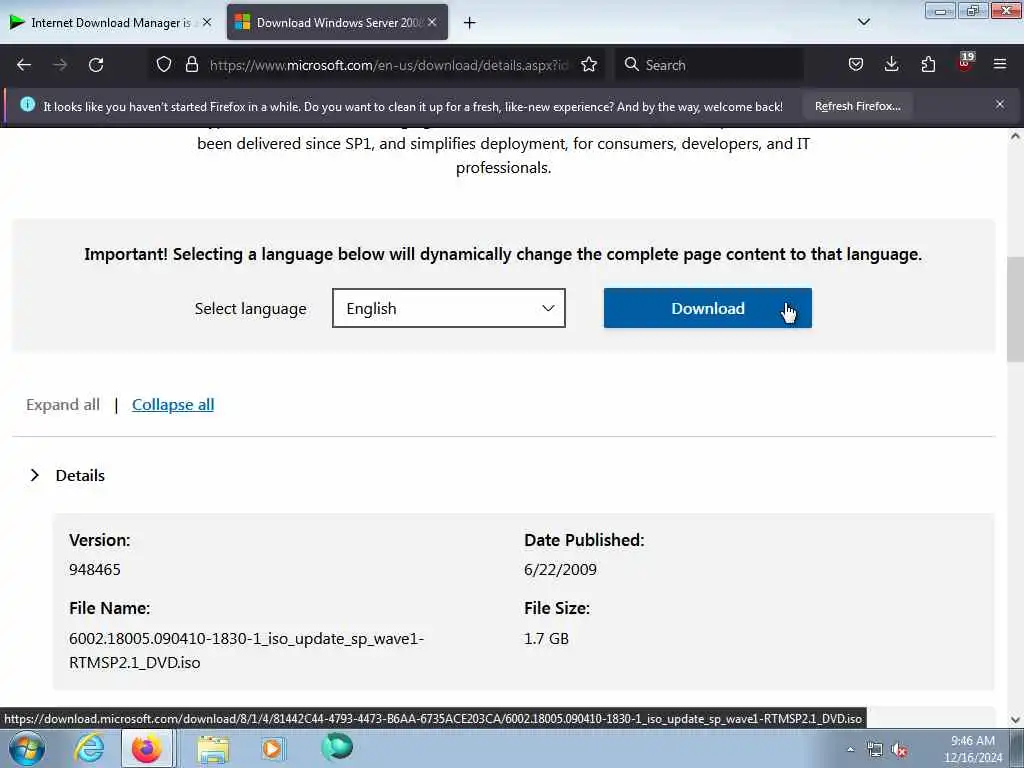The width and height of the screenshot is (1024, 768).
Task: Close the Download Windows Server tab
Action: tap(432, 22)
